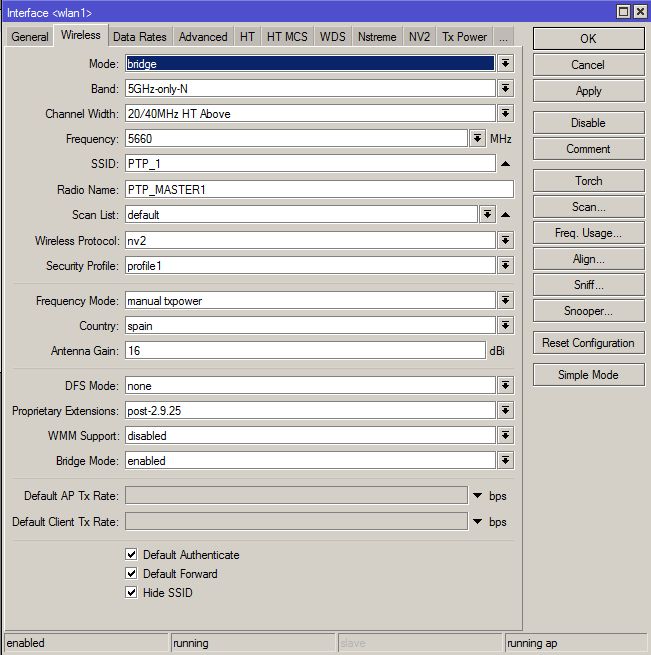651x655 pixels.
Task: Click the Cancel button
Action: [x=588, y=65]
